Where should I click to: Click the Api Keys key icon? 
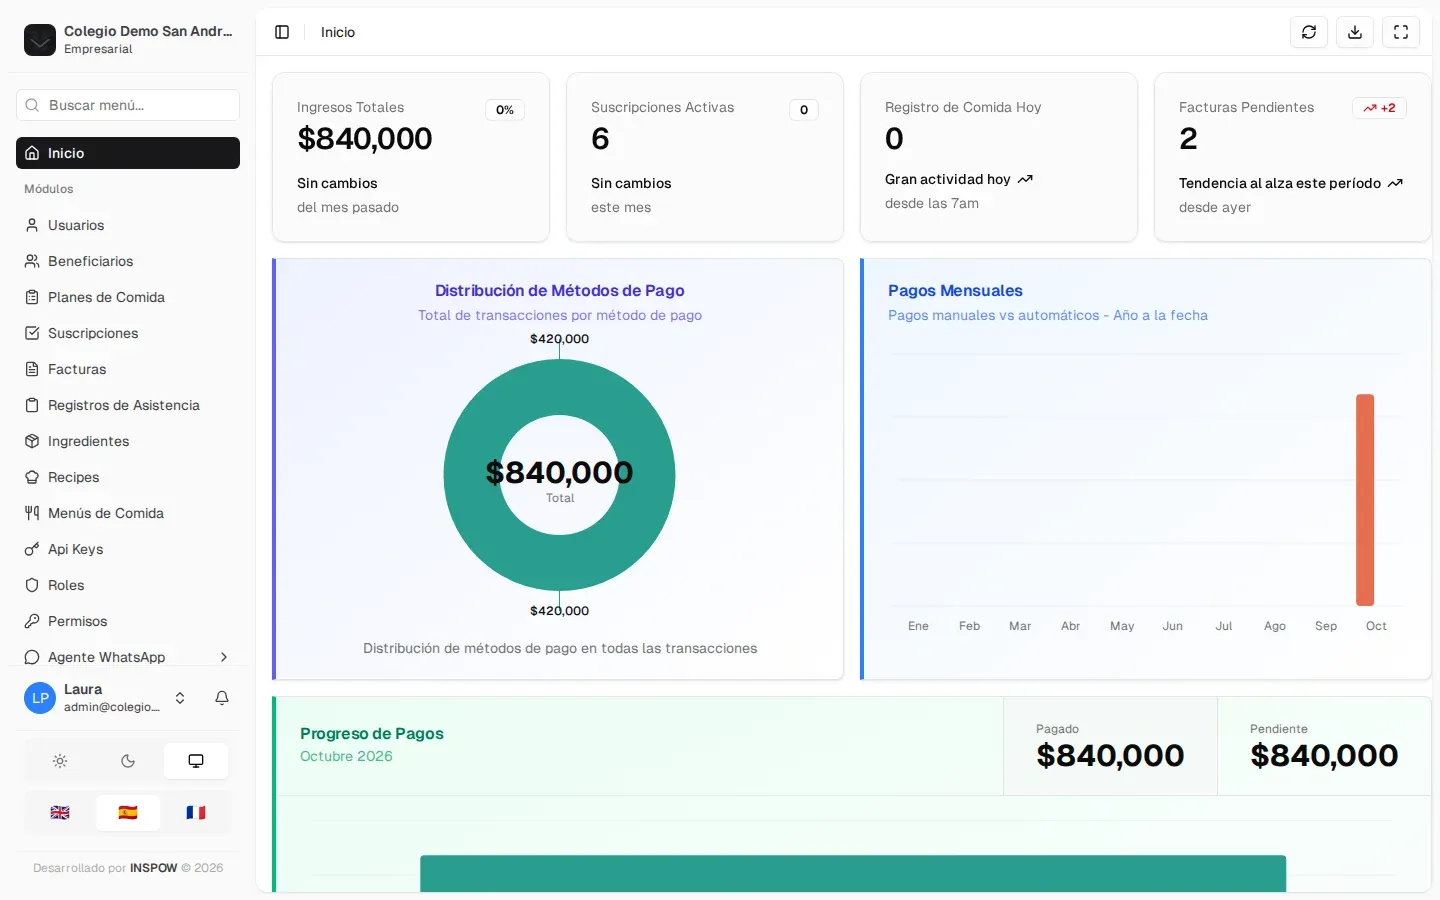pos(32,549)
